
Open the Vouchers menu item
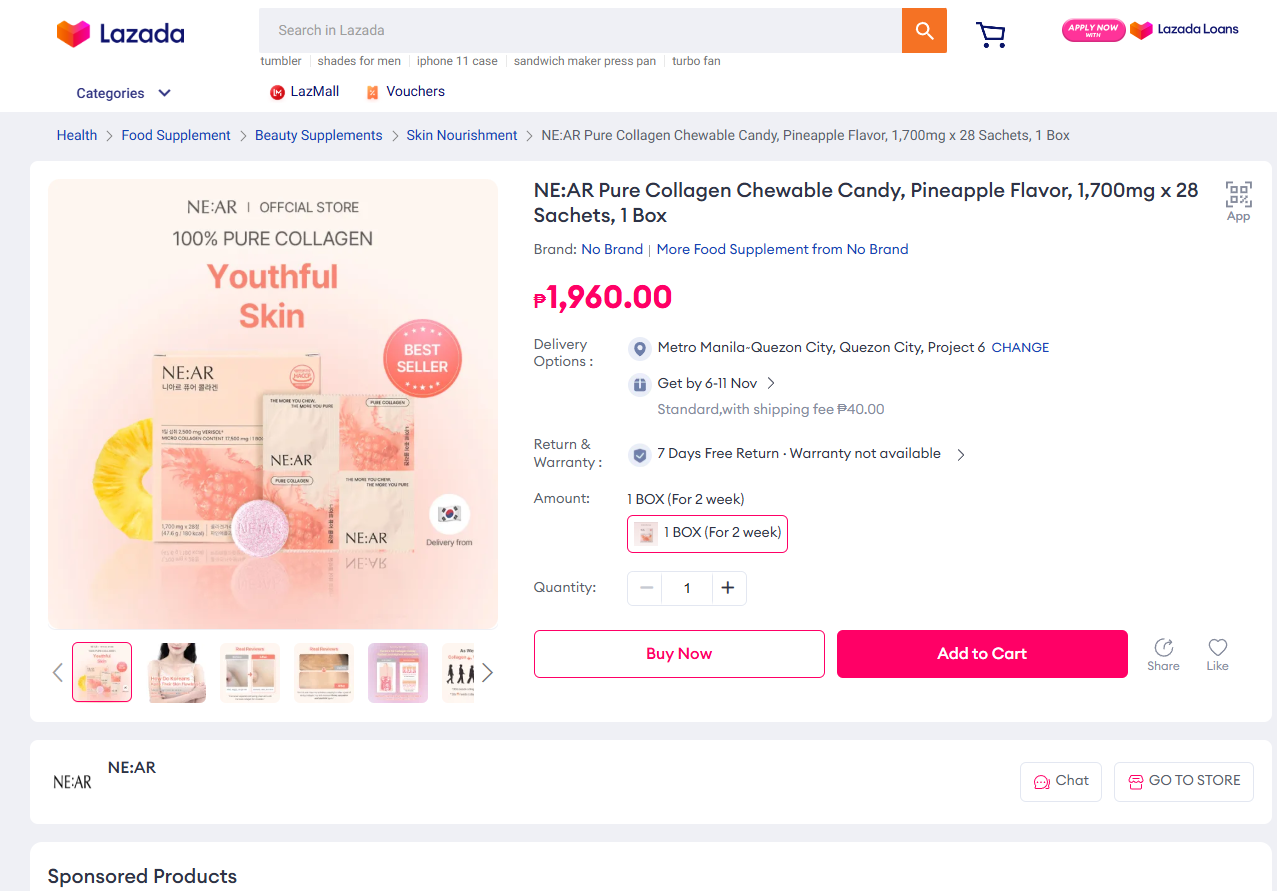pos(405,92)
